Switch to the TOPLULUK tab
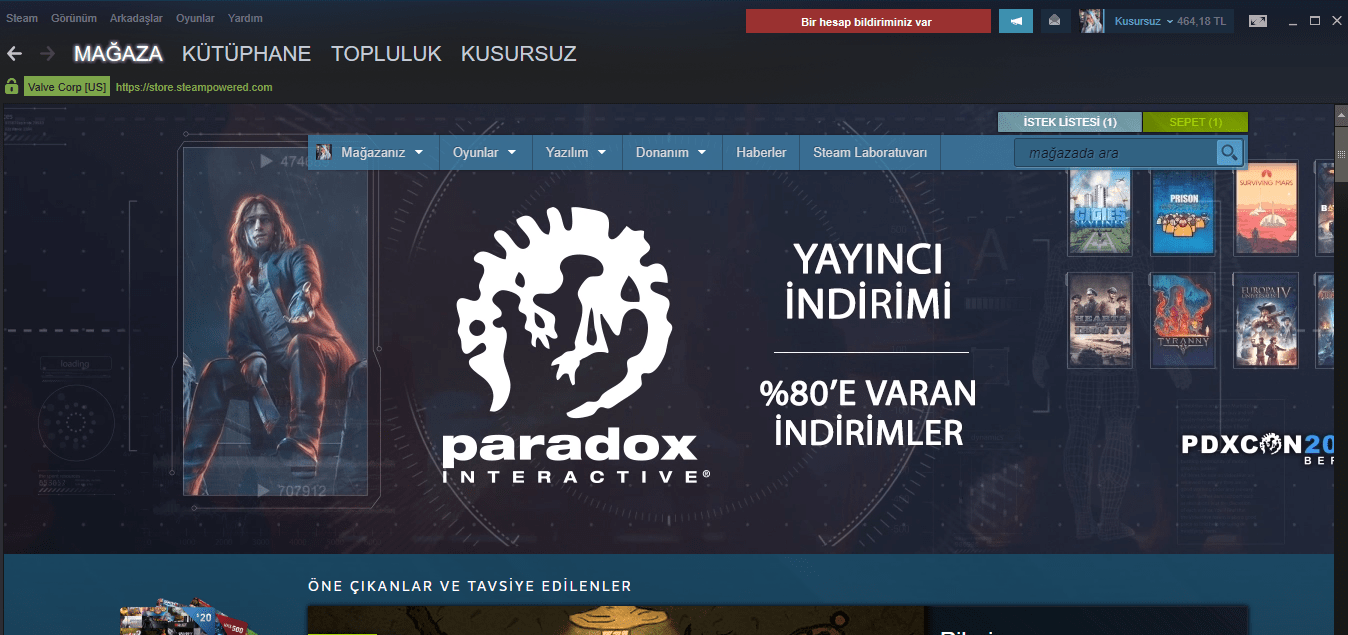 point(386,53)
